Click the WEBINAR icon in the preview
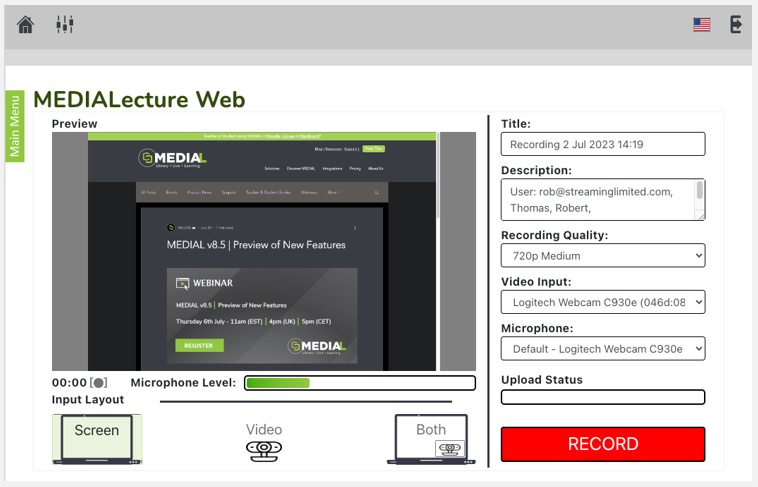This screenshot has width=758, height=487. (x=182, y=283)
